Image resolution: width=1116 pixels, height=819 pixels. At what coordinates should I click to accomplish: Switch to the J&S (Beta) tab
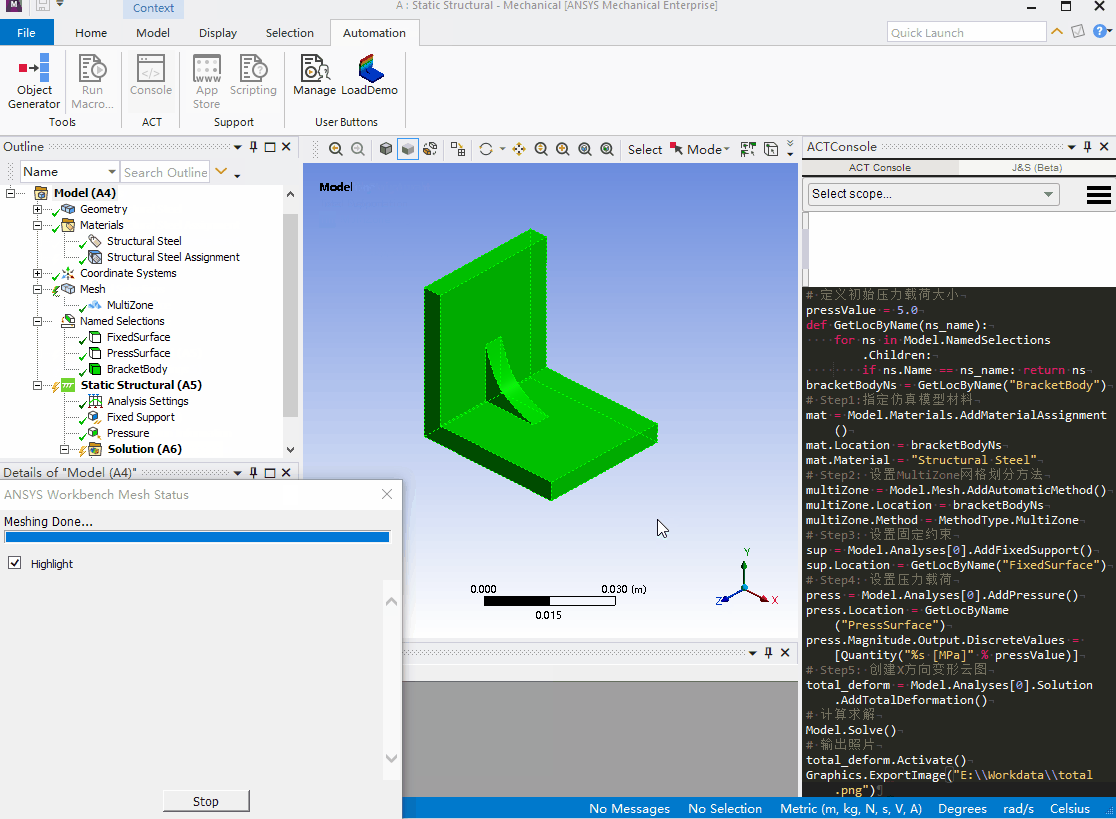pos(1037,168)
